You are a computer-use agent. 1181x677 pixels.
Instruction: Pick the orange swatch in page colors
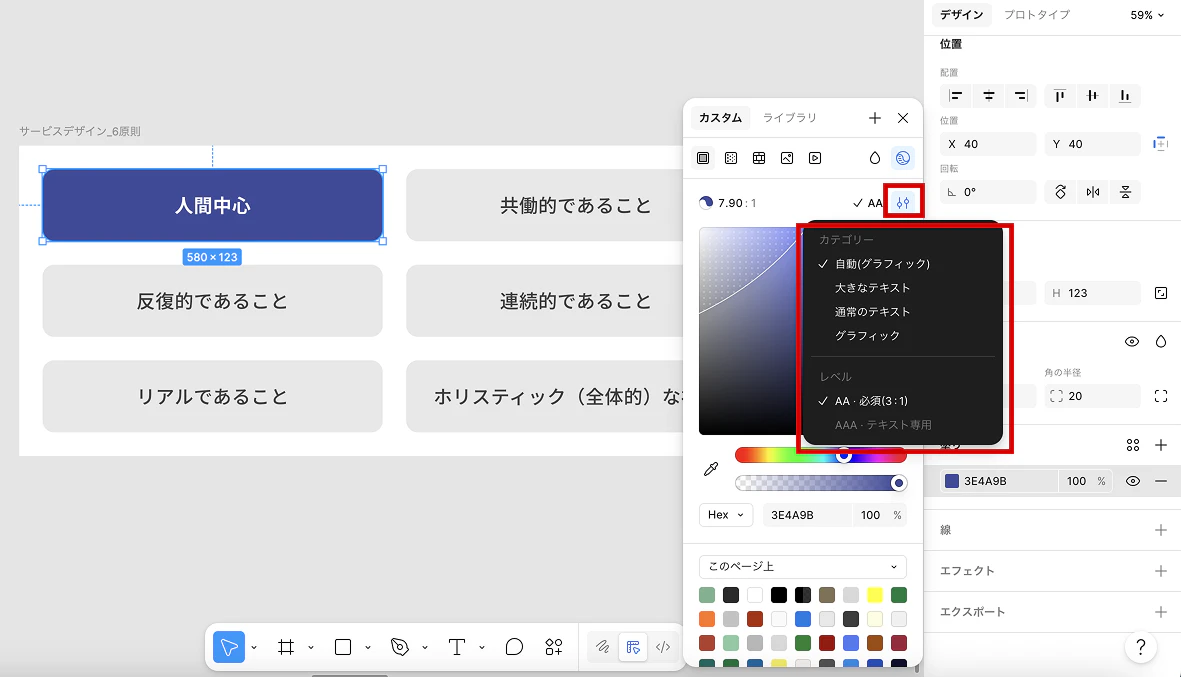coord(706,619)
